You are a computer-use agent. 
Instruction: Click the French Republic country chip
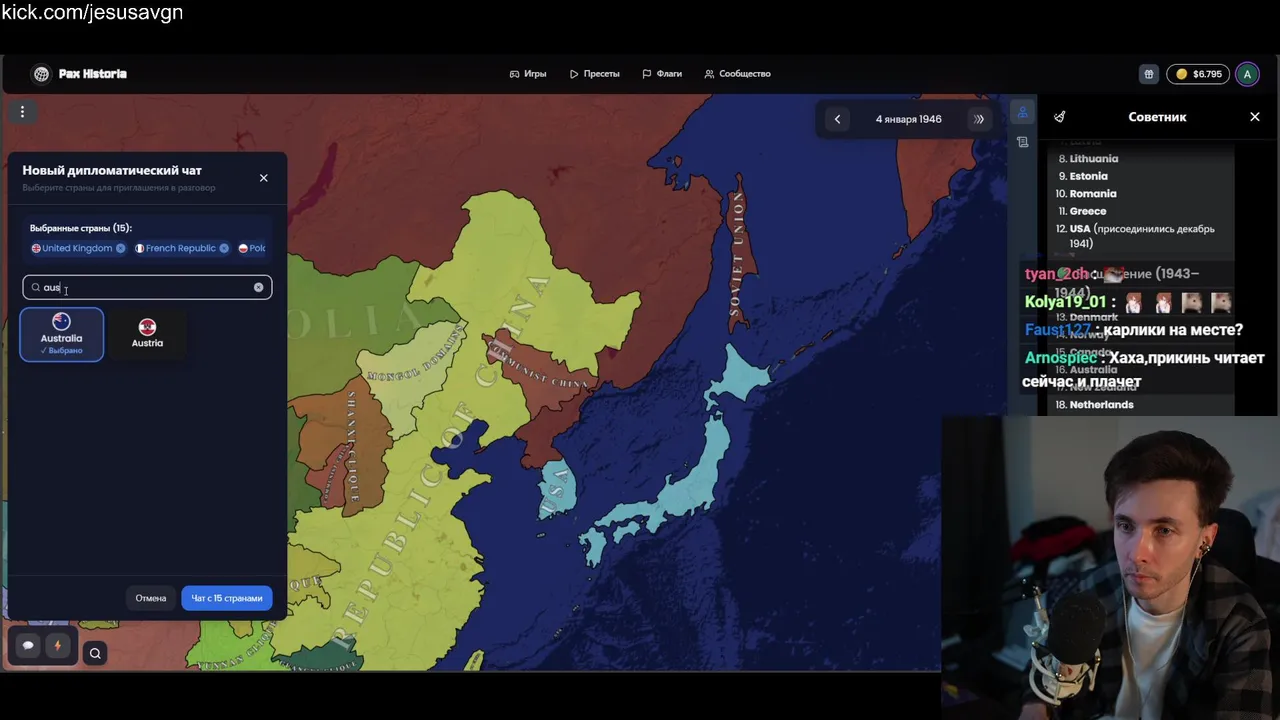point(181,248)
